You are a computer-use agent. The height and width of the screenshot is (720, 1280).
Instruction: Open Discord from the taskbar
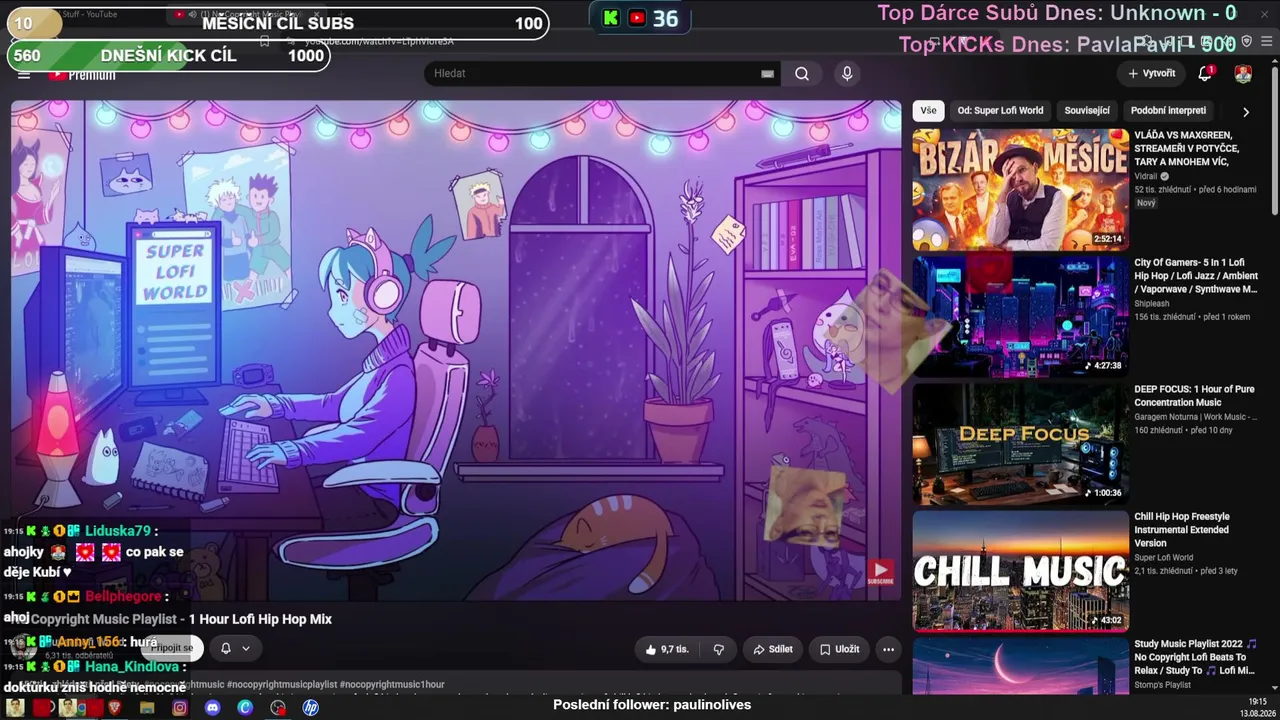coord(212,708)
